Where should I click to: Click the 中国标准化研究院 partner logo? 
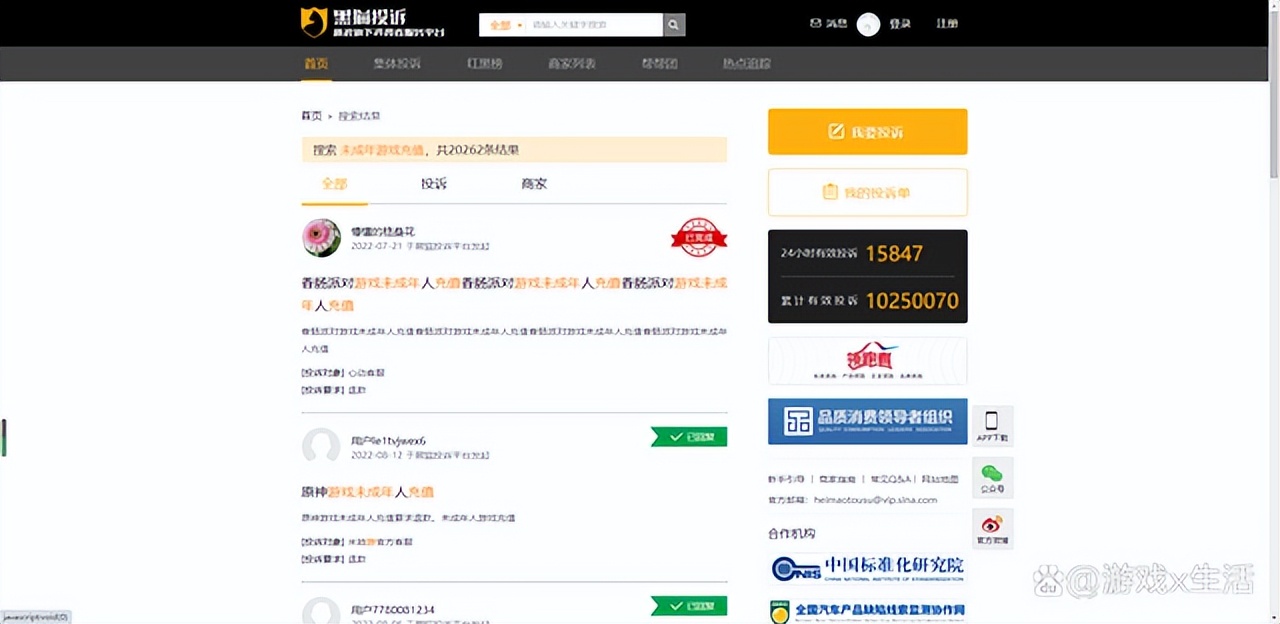[866, 566]
